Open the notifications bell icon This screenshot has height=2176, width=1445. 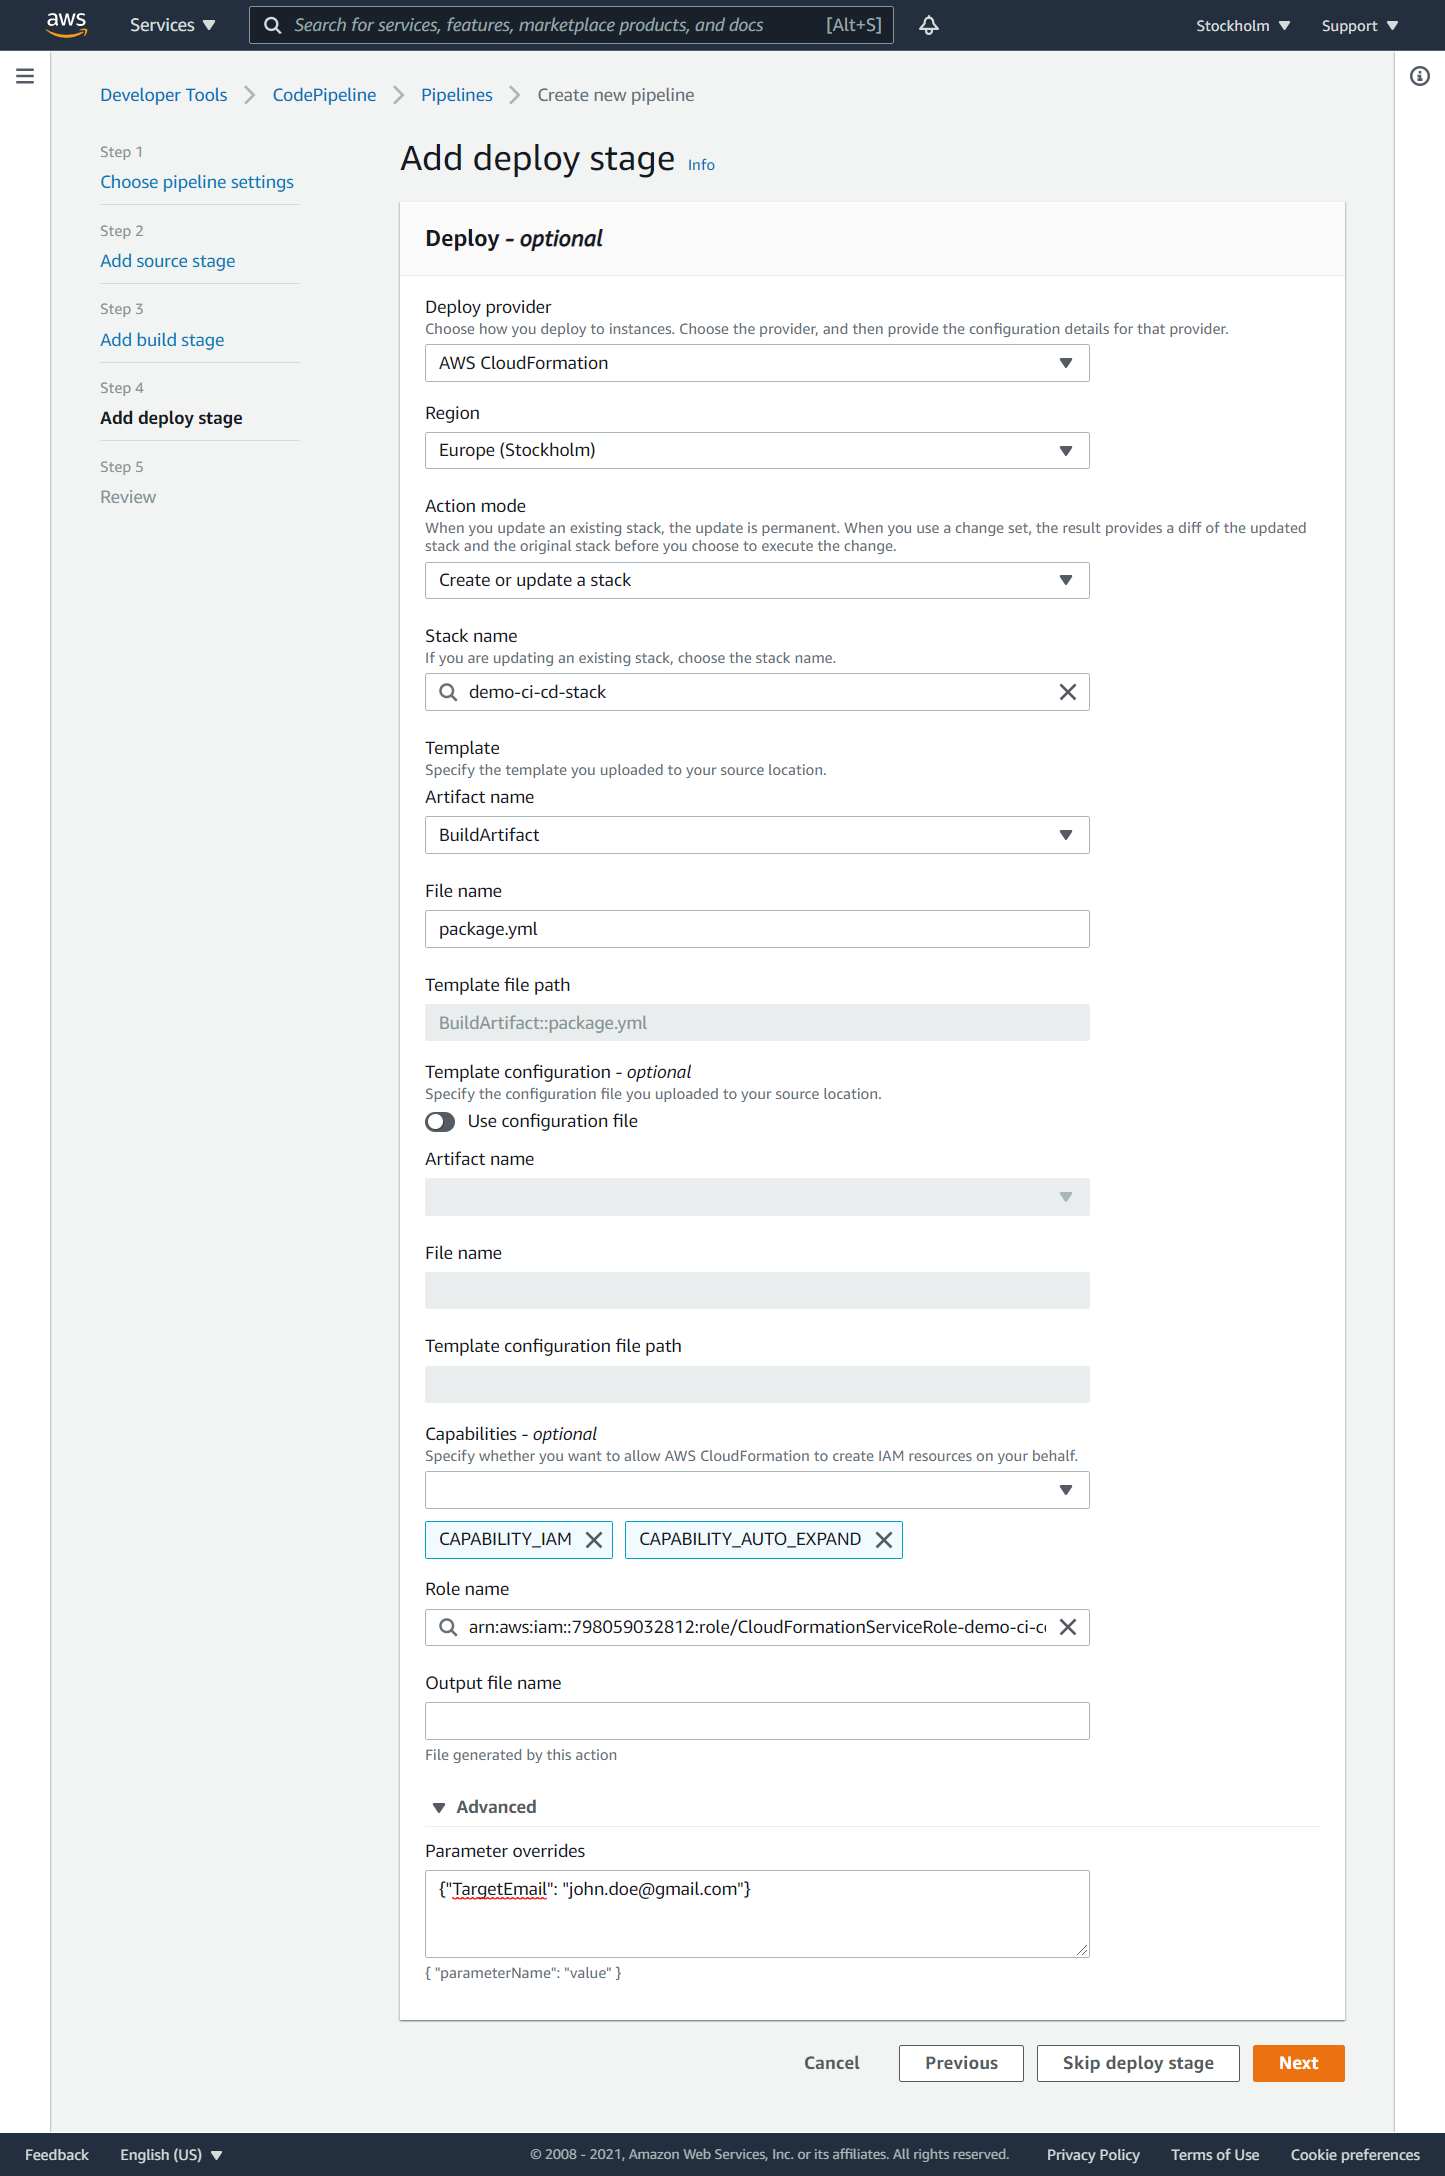[x=929, y=25]
